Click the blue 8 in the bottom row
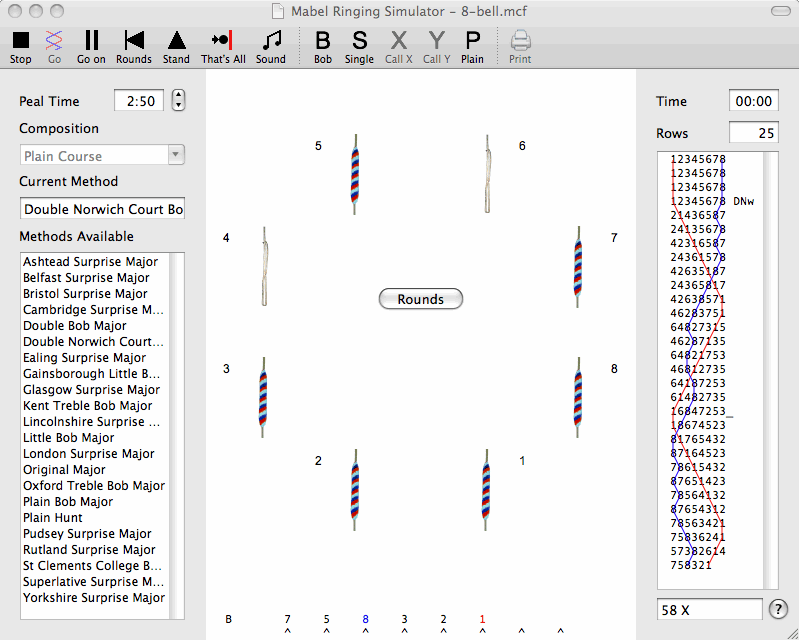Viewport: 799px width, 640px height. point(365,619)
